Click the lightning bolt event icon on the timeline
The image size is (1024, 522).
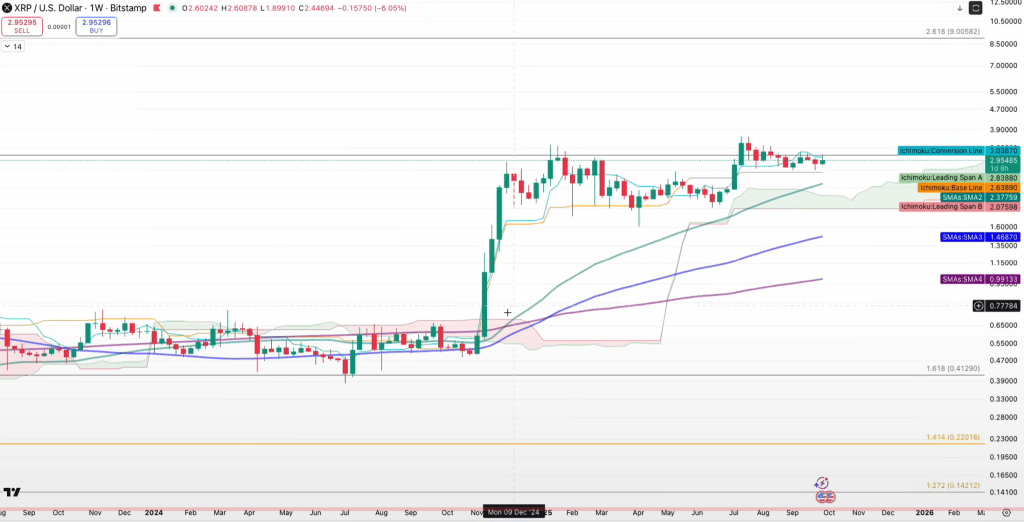[x=822, y=483]
